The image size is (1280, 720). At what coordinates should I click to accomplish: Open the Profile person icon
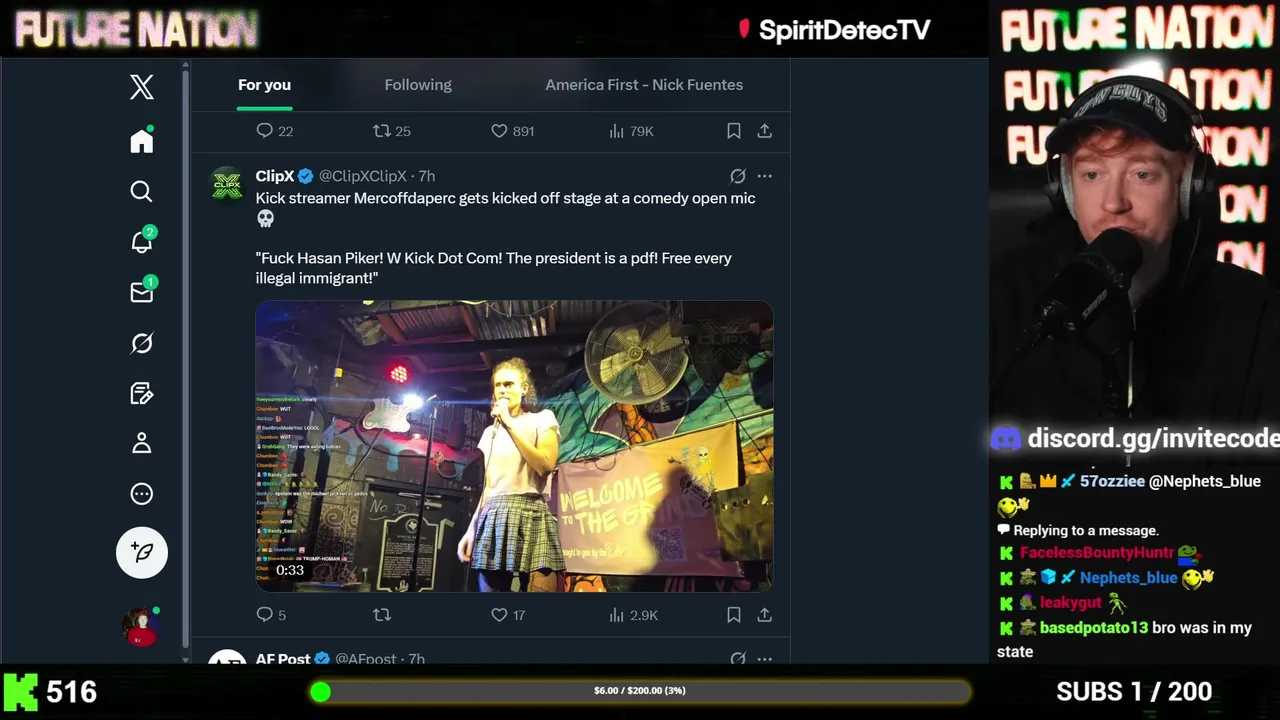point(142,443)
